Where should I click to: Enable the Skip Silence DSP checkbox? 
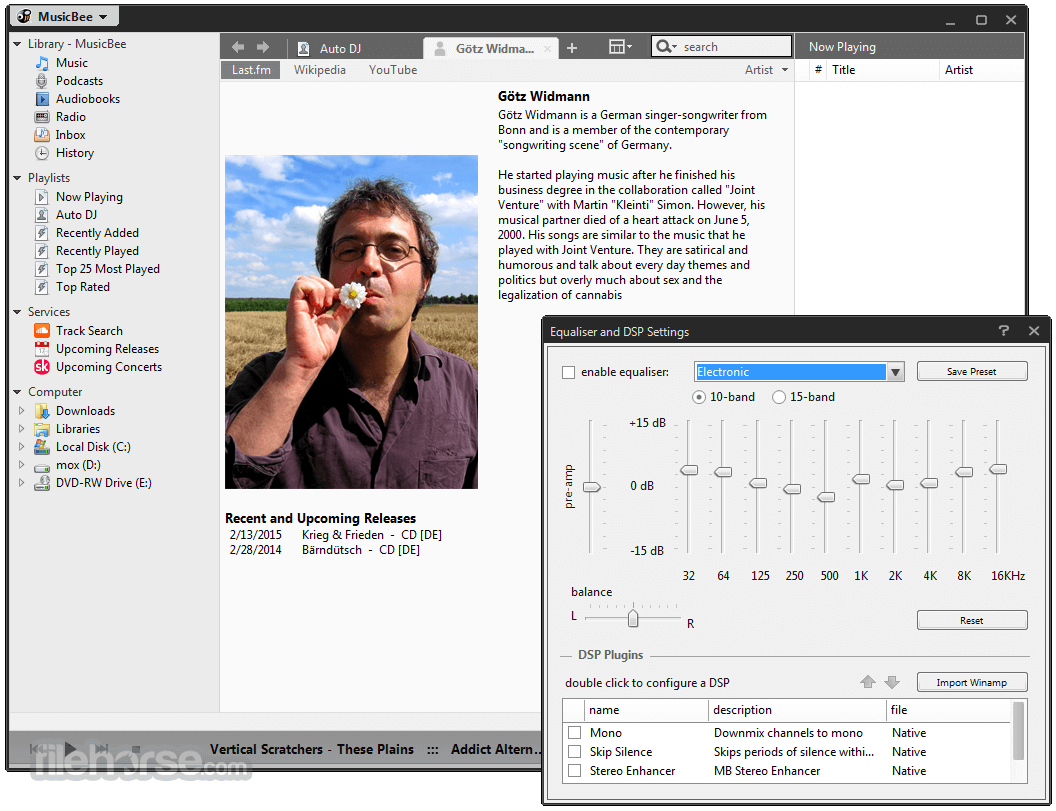click(574, 751)
